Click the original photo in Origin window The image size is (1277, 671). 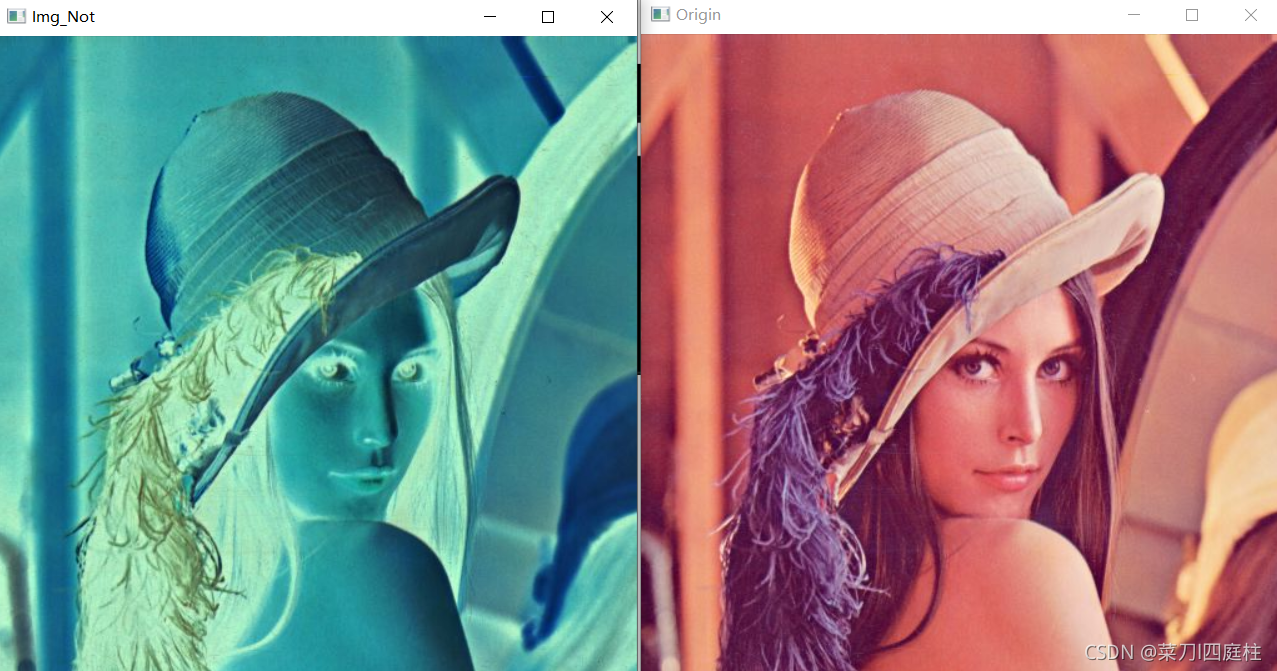(959, 352)
